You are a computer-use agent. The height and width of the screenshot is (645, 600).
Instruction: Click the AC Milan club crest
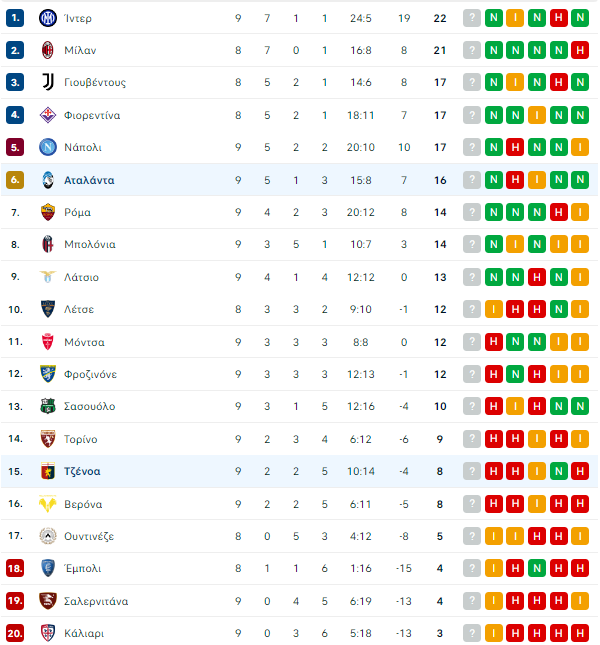[48, 50]
